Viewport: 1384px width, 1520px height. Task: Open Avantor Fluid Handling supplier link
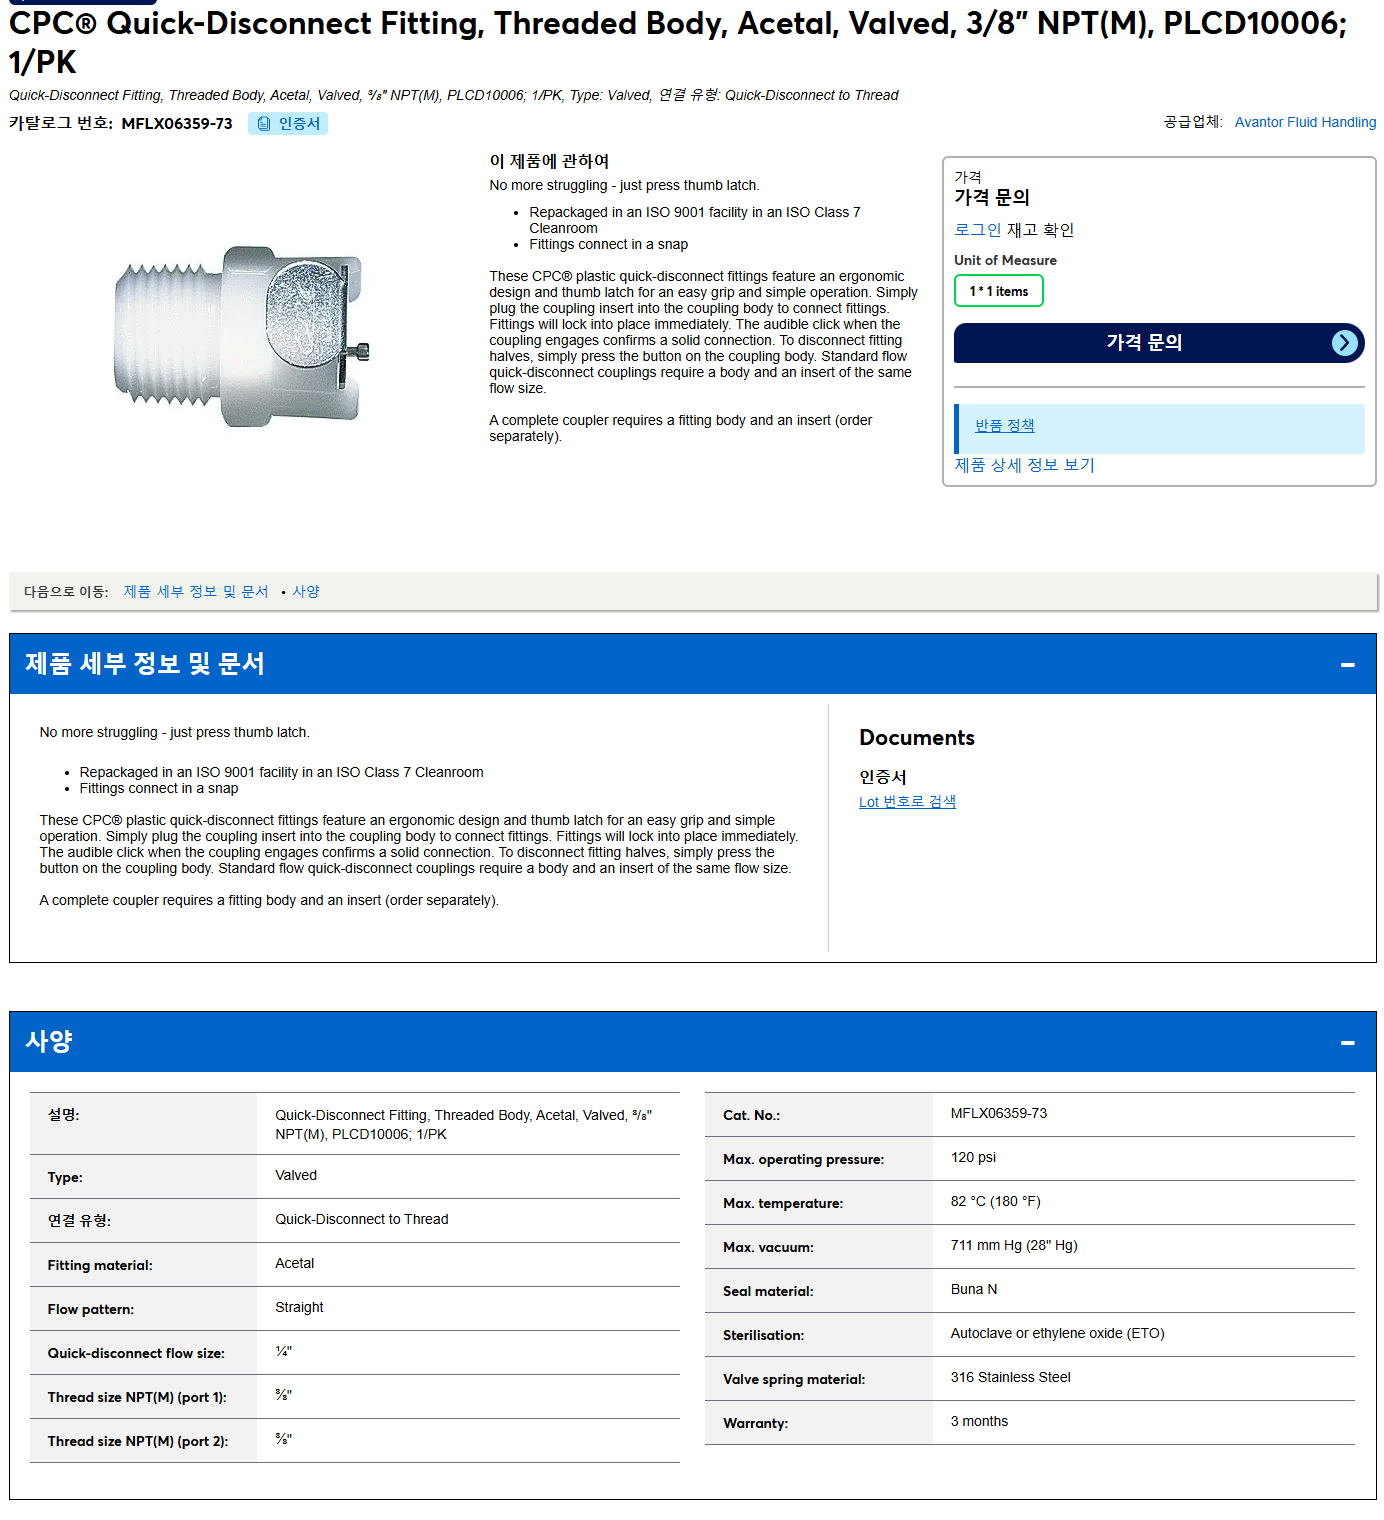tap(1305, 122)
